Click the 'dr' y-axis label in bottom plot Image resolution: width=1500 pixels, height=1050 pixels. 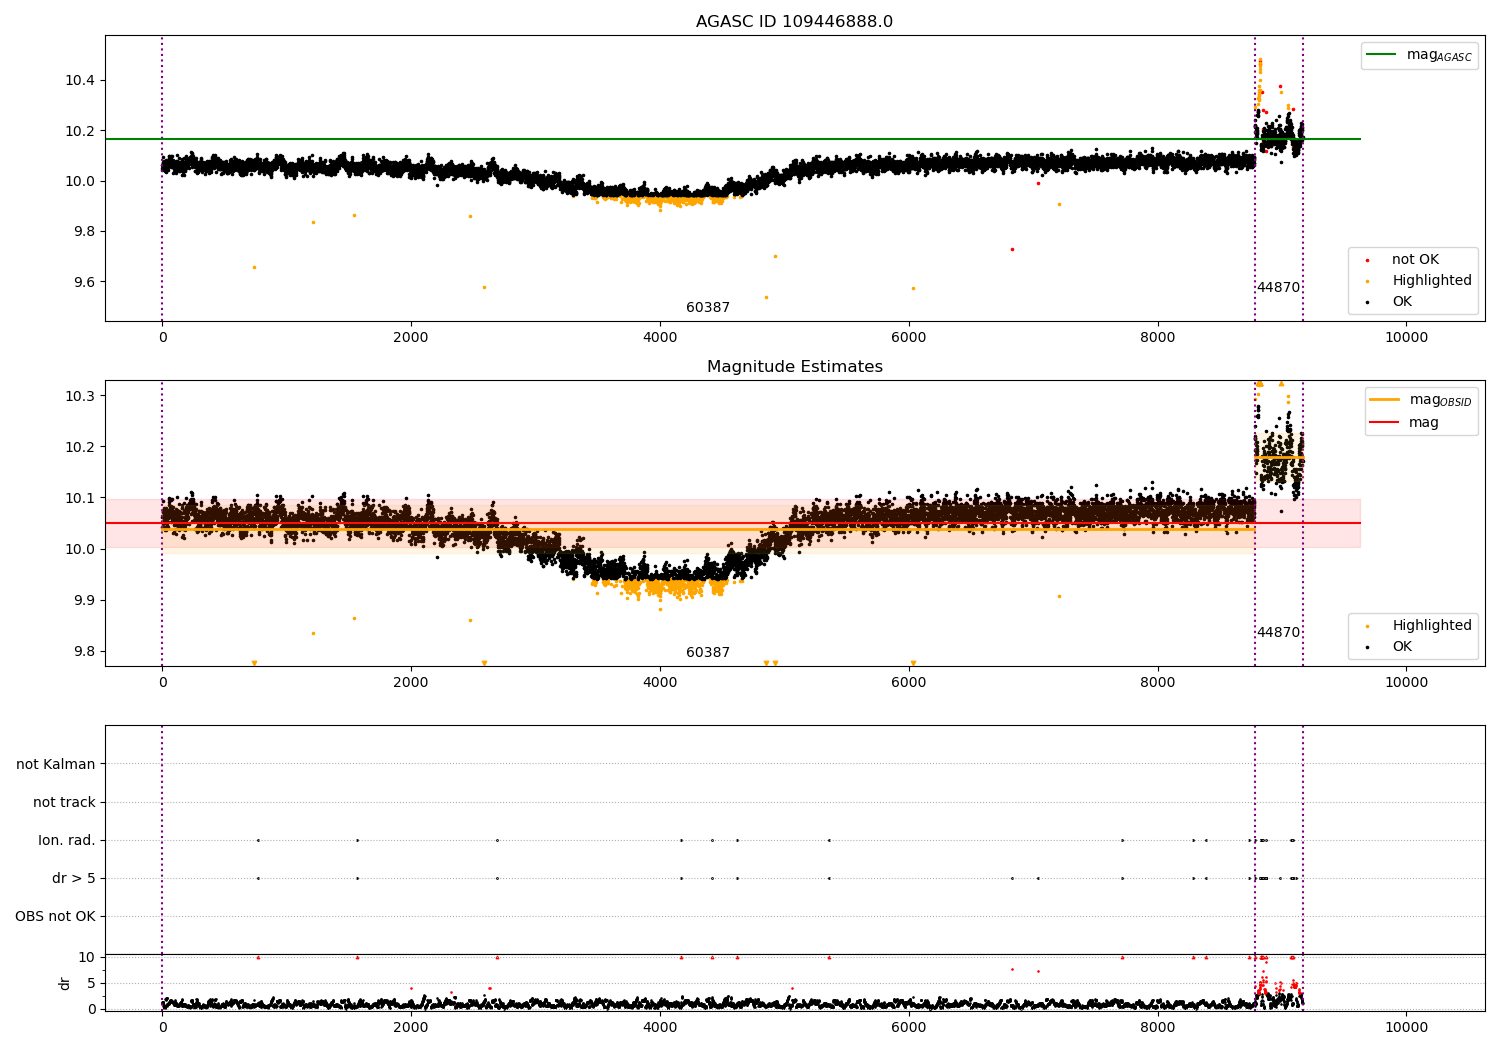[x=65, y=983]
